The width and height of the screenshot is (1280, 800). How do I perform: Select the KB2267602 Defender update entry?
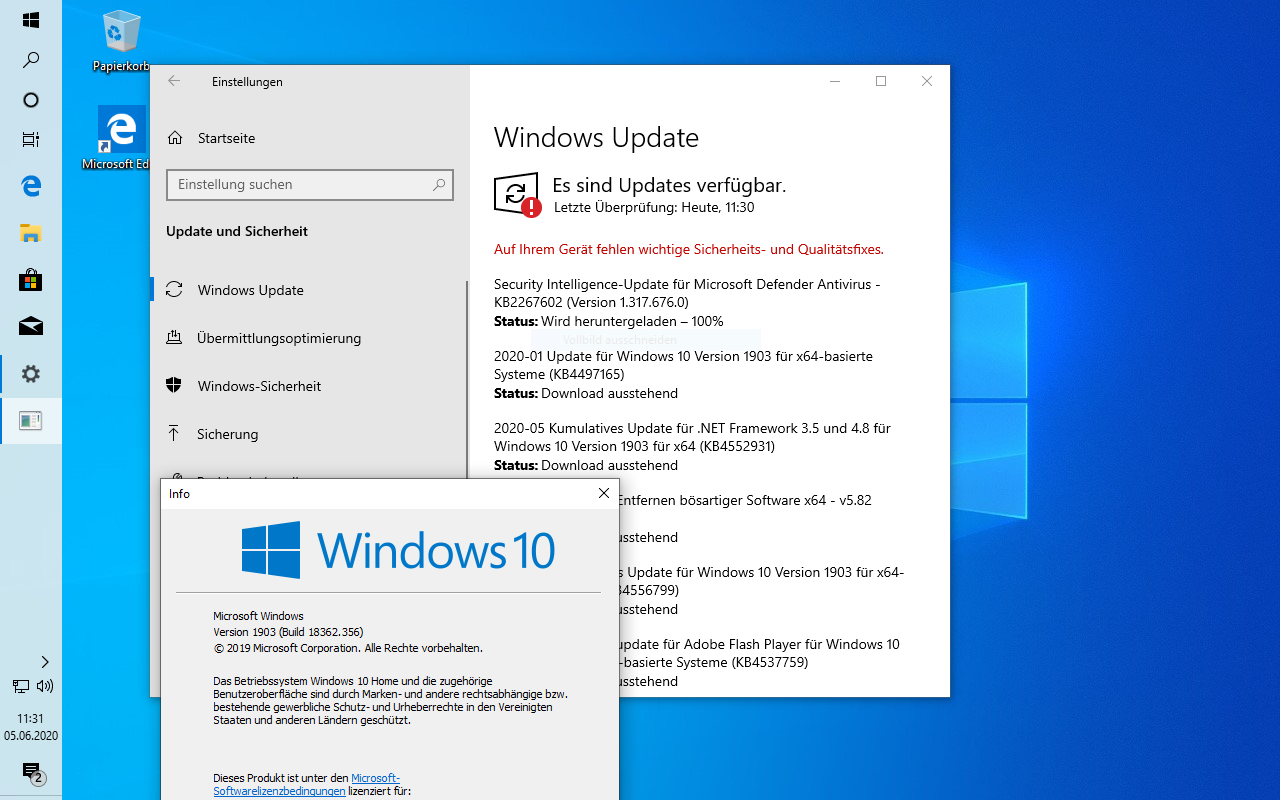click(687, 303)
